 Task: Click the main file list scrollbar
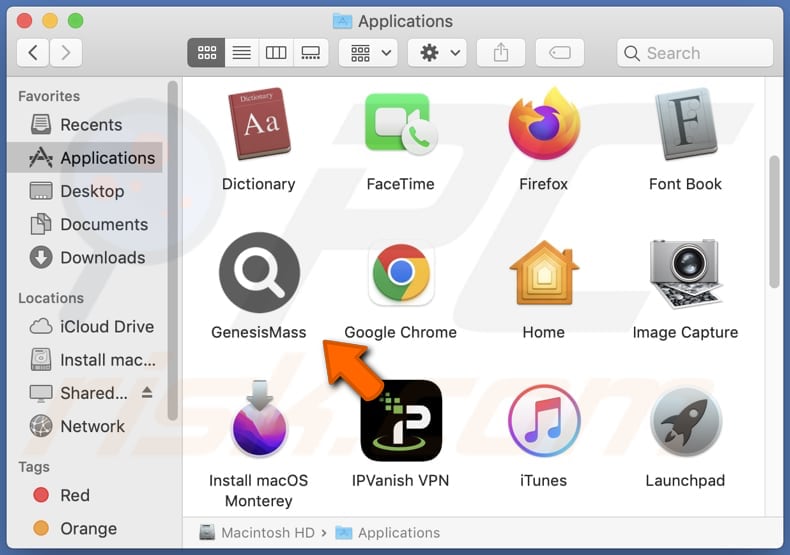point(774,222)
